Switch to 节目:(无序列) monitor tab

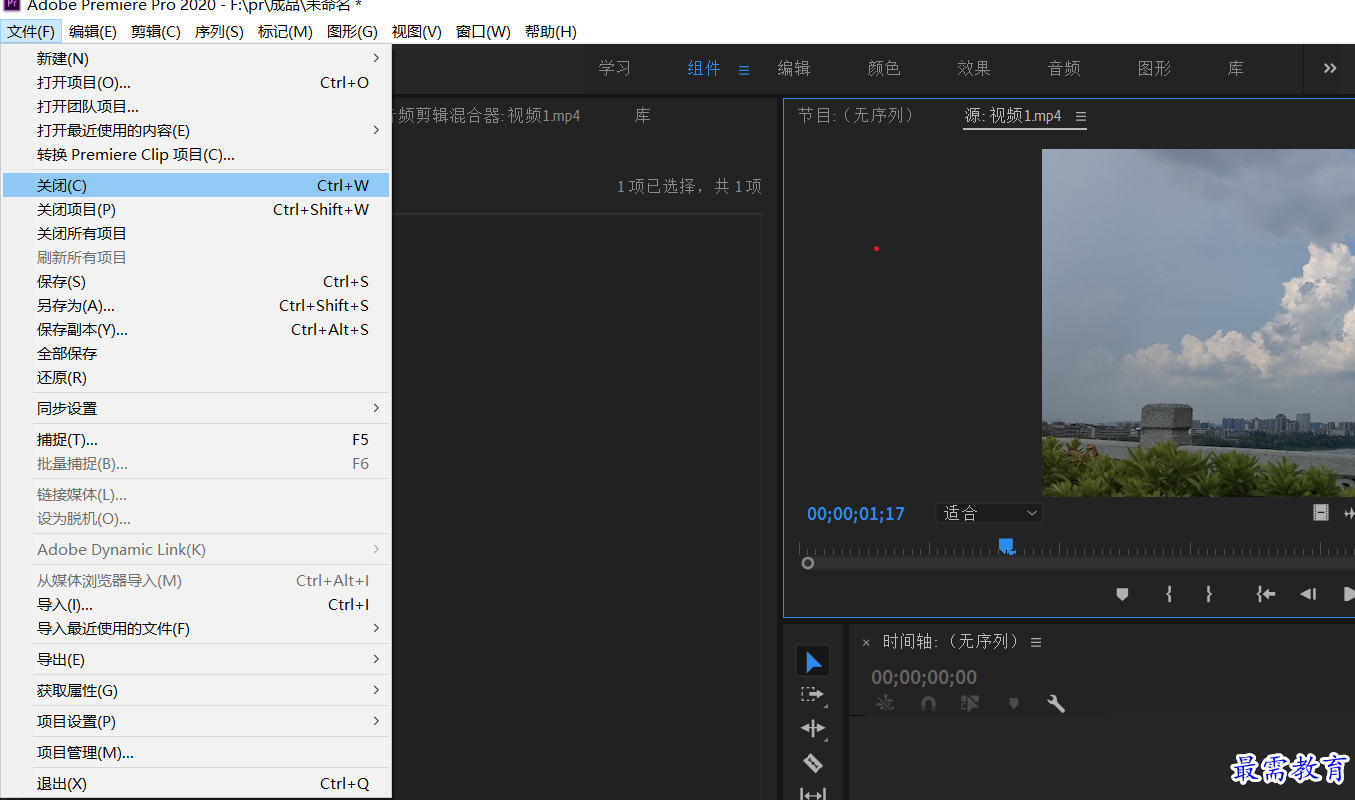[856, 115]
